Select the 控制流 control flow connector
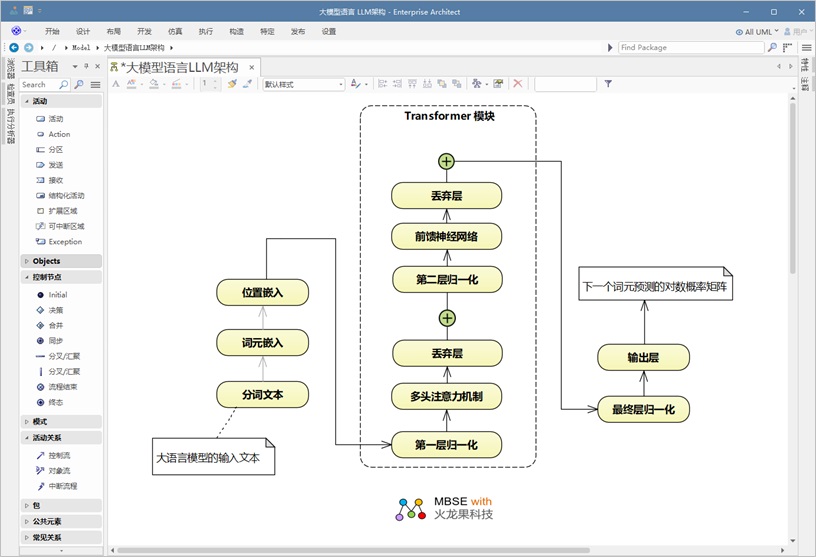The width and height of the screenshot is (816, 557). (x=59, y=455)
